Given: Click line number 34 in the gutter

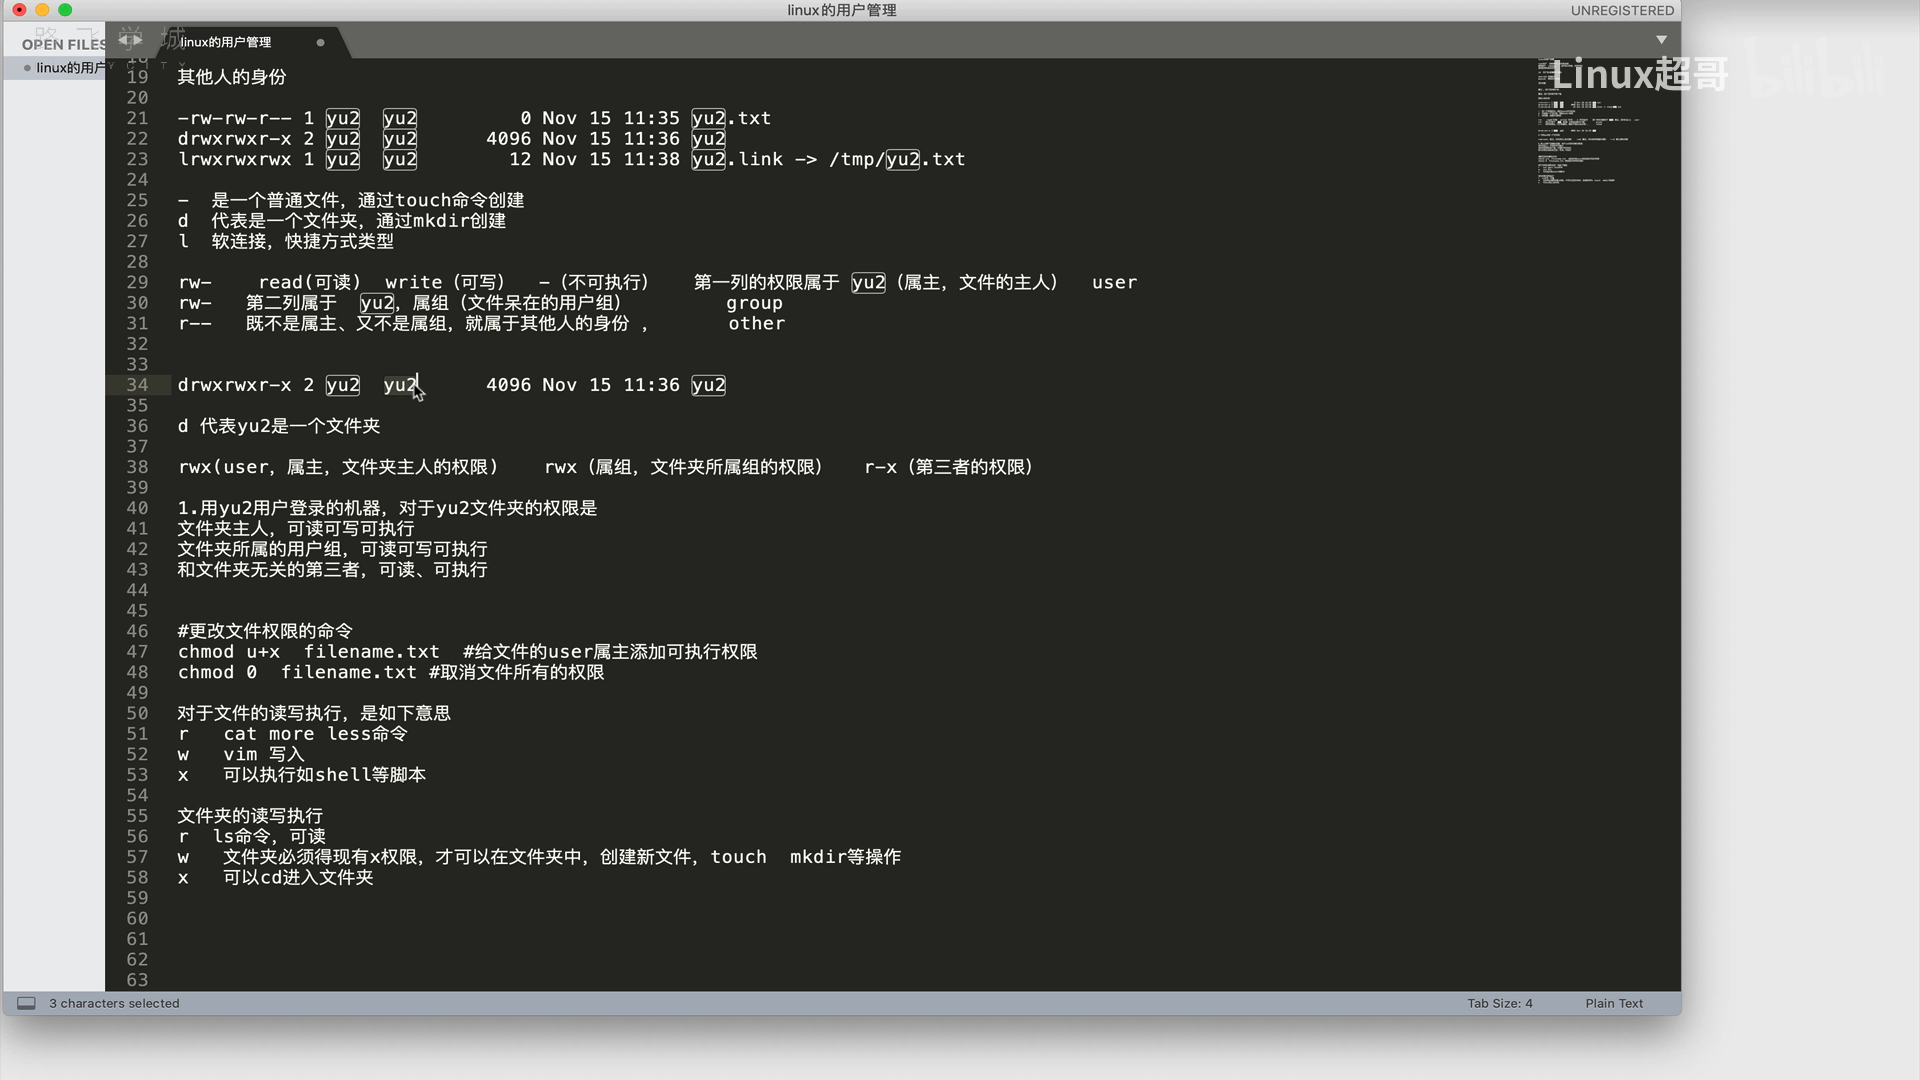Looking at the screenshot, I should pos(137,385).
